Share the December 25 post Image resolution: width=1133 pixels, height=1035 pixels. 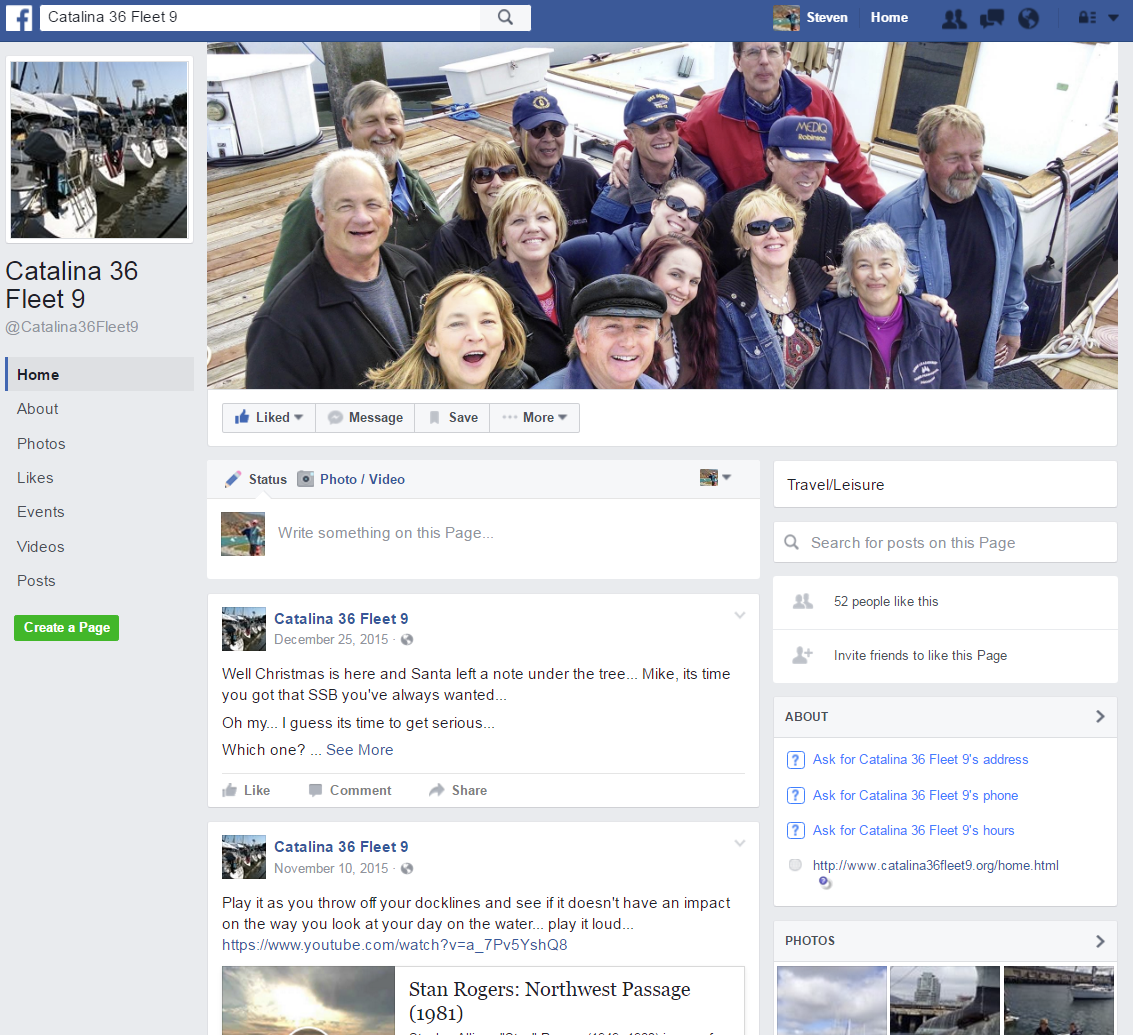458,791
